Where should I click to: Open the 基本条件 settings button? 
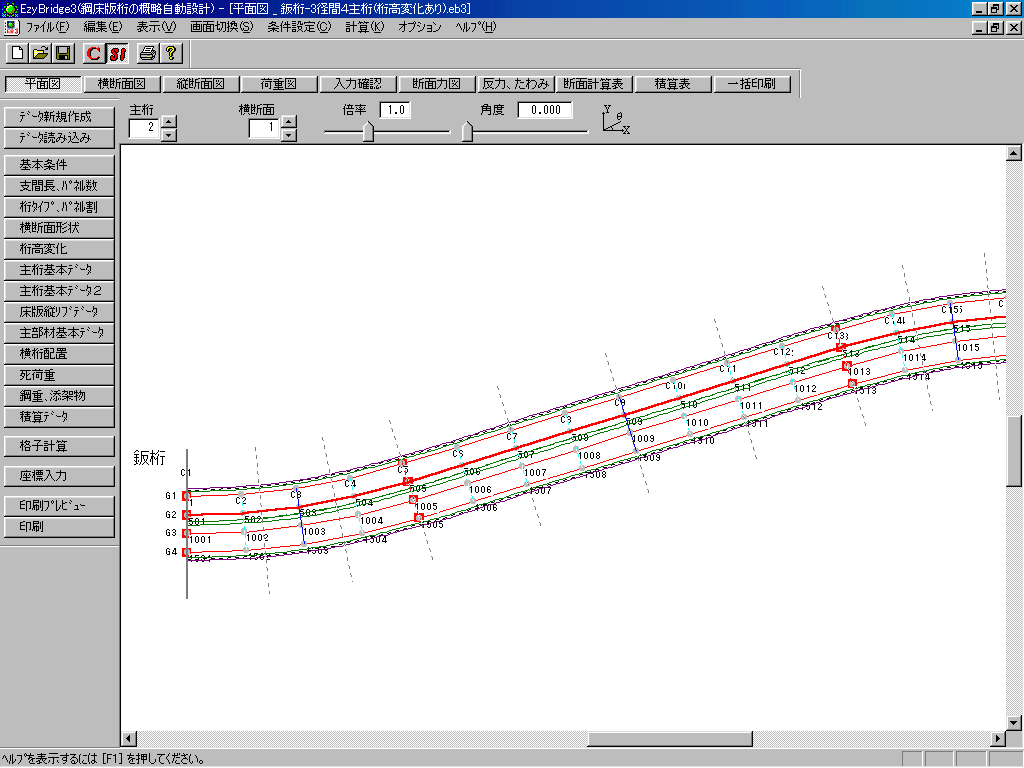(59, 165)
